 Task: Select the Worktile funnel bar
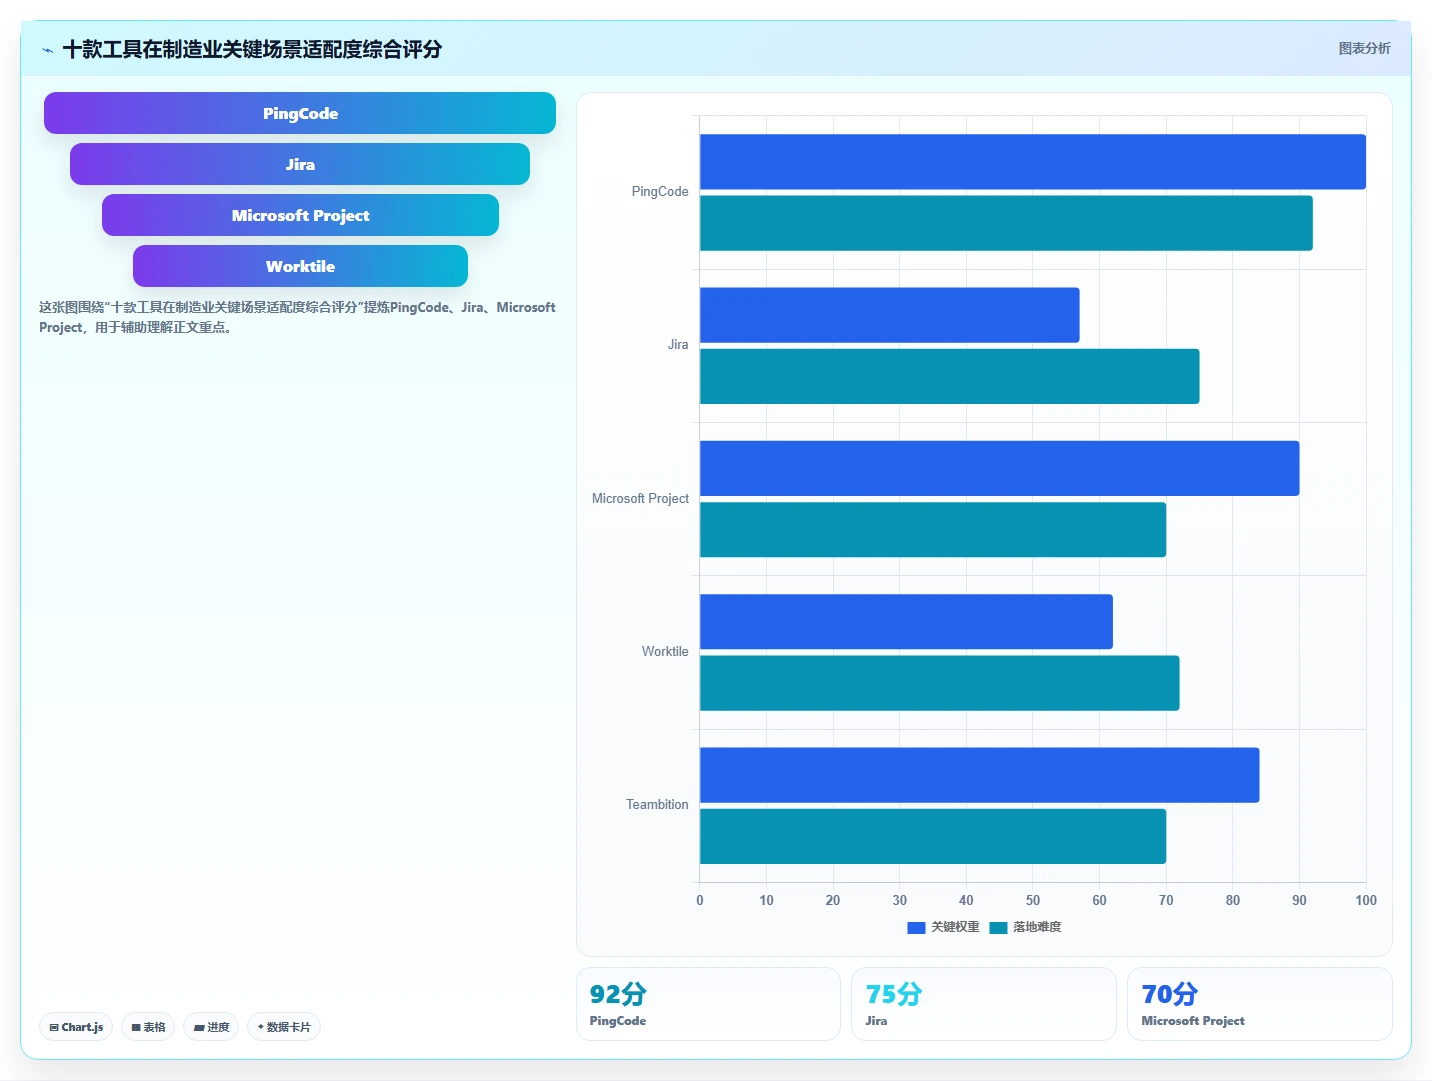point(300,266)
